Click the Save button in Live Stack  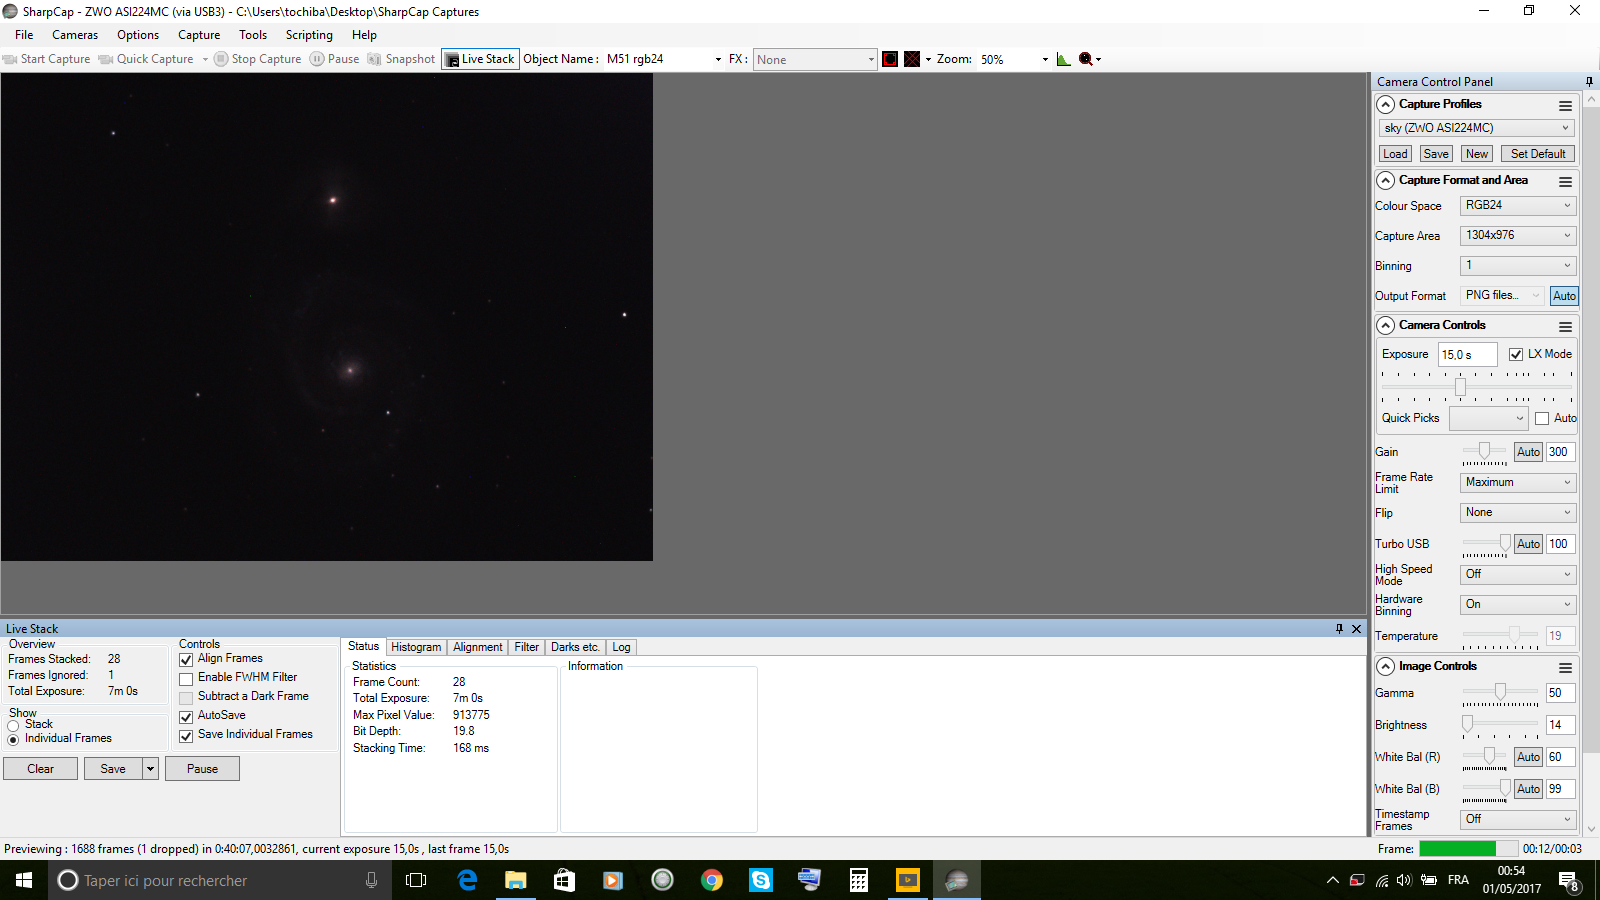pos(113,768)
